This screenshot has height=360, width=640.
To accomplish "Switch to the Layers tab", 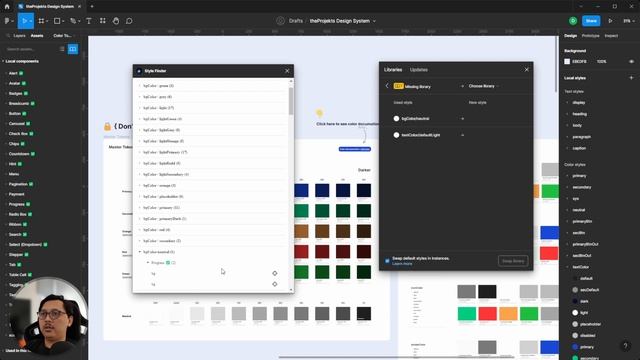I will tap(19, 36).
